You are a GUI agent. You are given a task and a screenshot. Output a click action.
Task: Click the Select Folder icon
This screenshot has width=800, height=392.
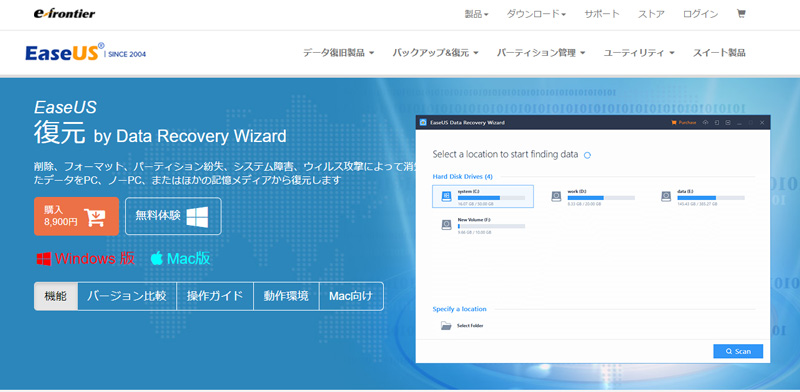[x=446, y=325]
